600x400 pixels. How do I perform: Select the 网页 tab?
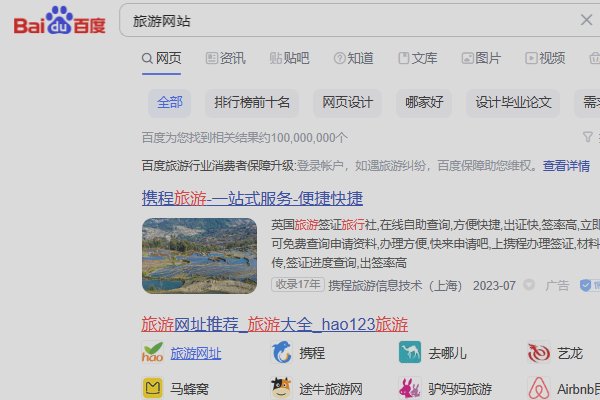161,58
